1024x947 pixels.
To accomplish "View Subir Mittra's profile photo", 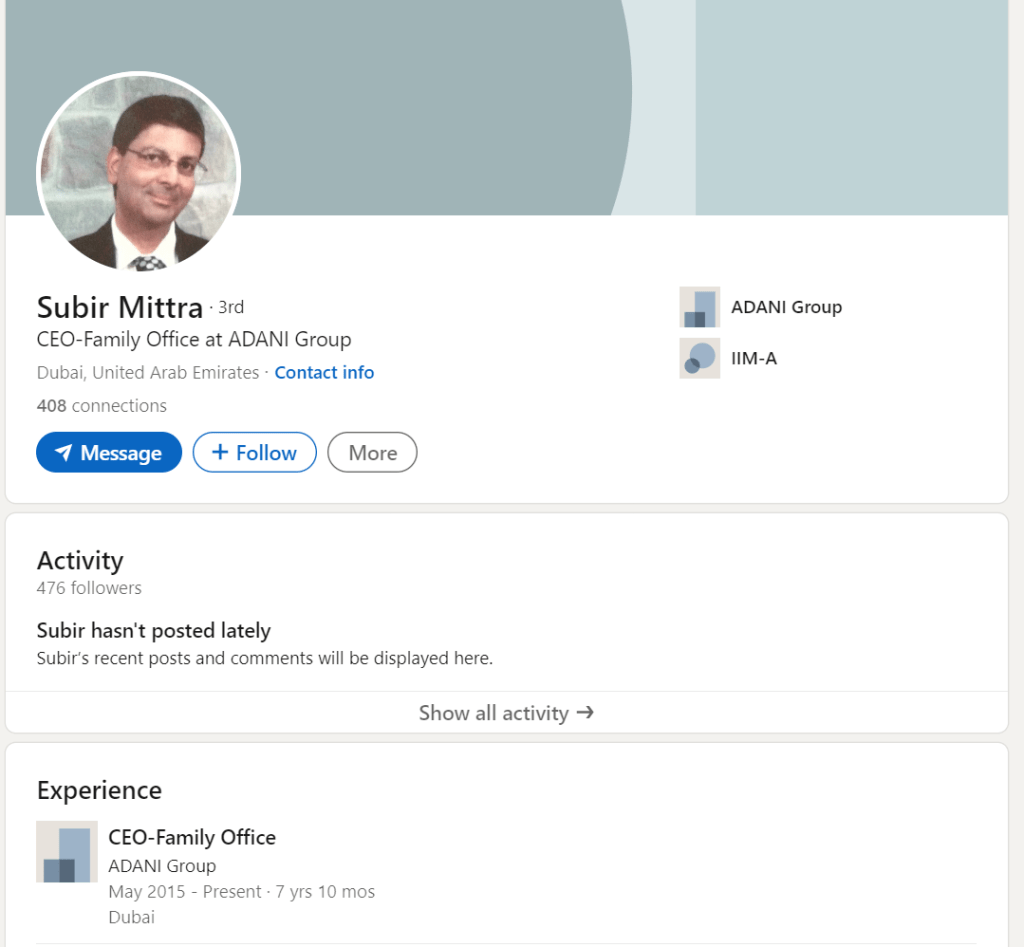I will [138, 173].
